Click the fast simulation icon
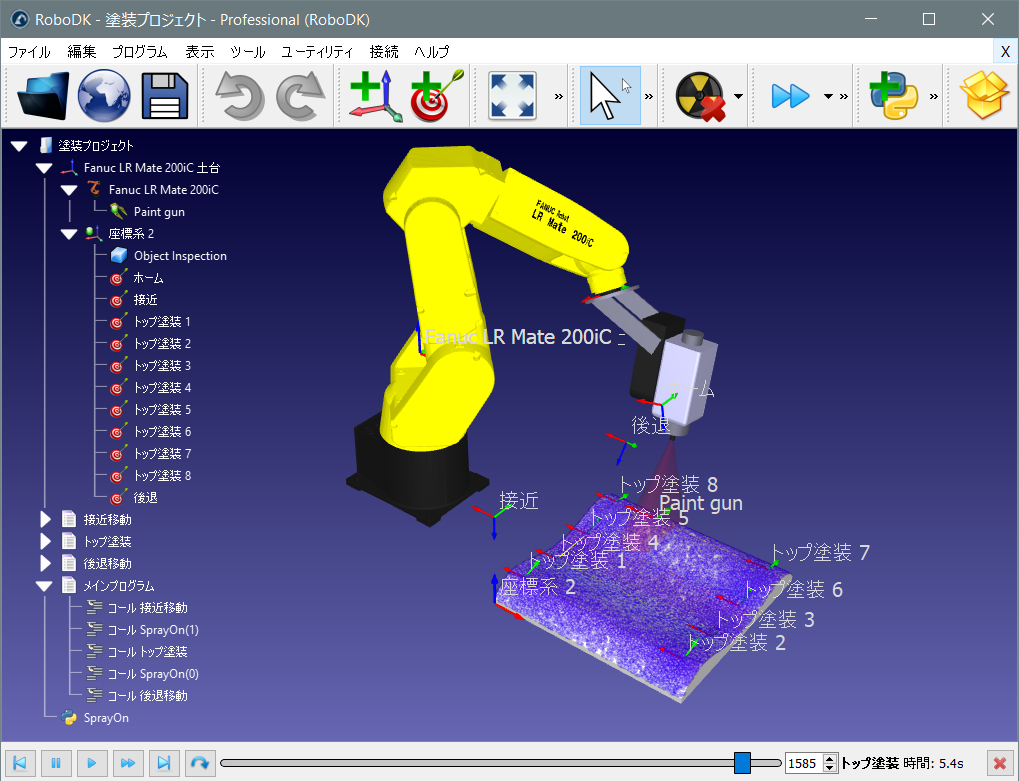1019x781 pixels. tap(790, 96)
